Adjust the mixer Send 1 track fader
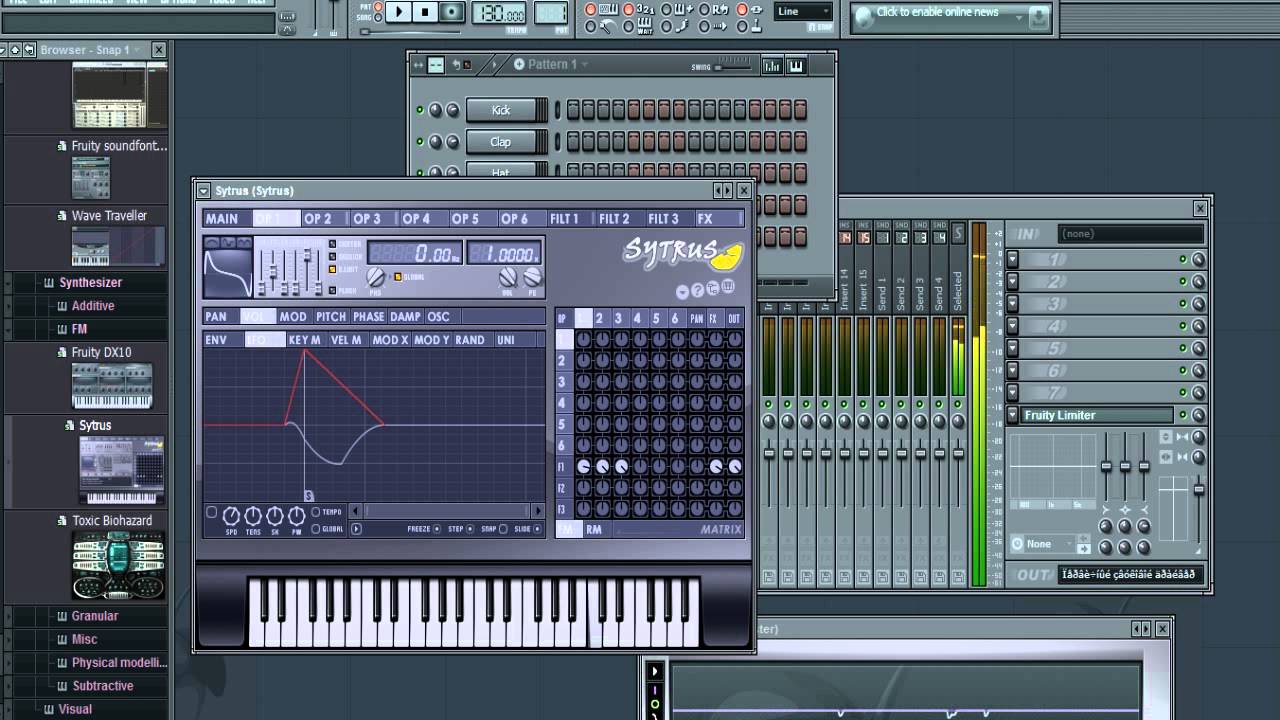 click(x=882, y=455)
